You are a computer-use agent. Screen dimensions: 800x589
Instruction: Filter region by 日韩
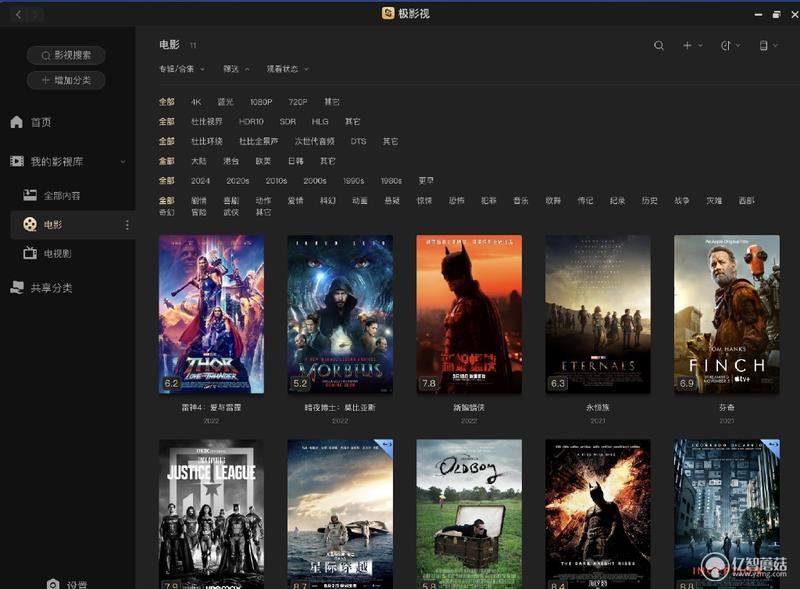pos(296,161)
